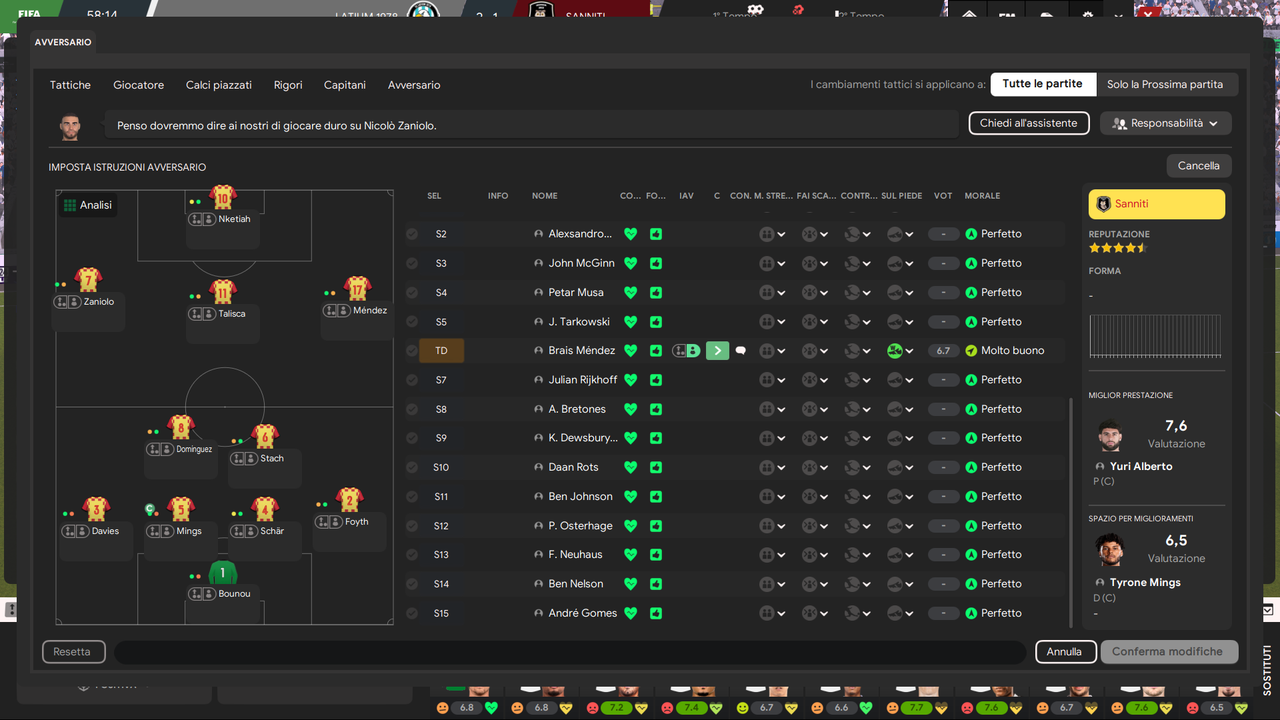Viewport: 1280px width, 720px height.
Task: Select Méndez's number 17 shirt on pitch
Action: pyautogui.click(x=358, y=288)
